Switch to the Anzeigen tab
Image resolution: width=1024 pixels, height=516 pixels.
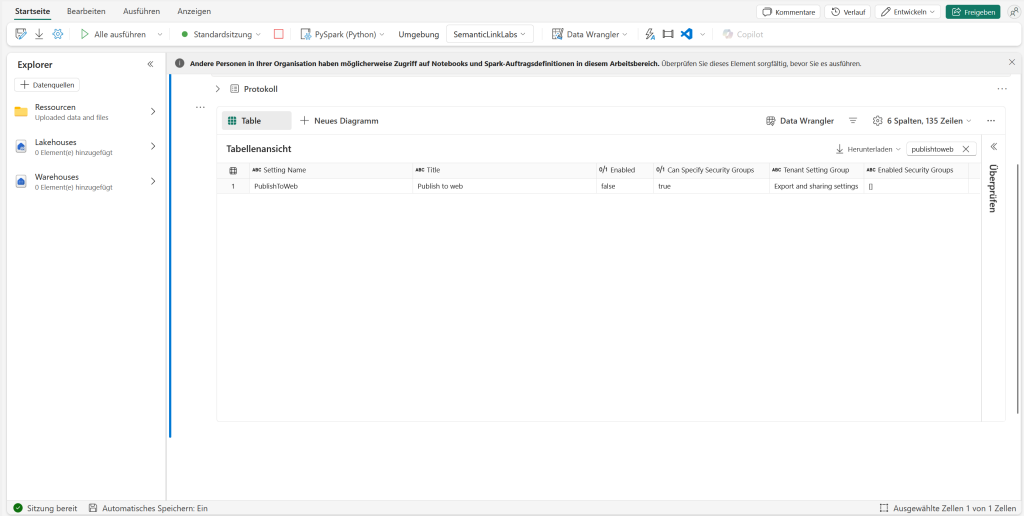point(194,11)
